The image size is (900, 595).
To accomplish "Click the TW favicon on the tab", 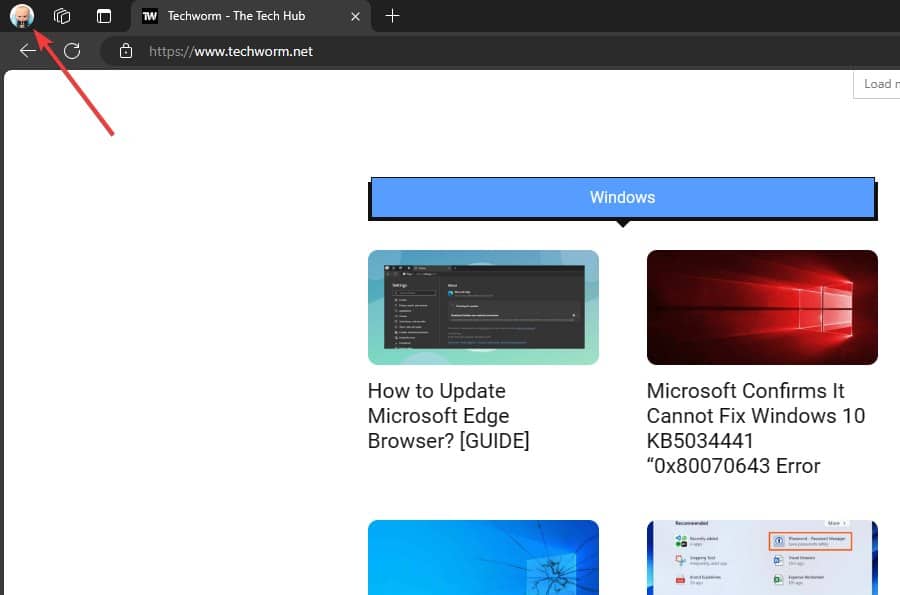I will 150,16.
